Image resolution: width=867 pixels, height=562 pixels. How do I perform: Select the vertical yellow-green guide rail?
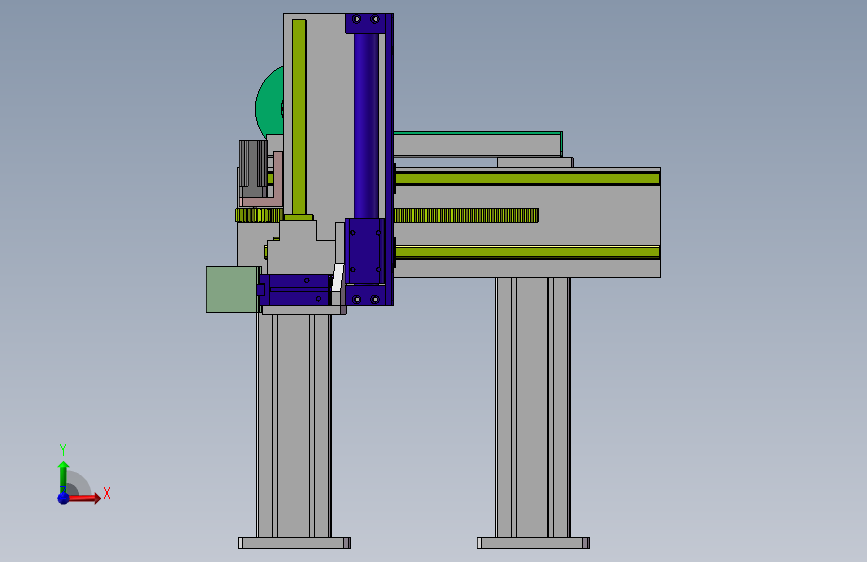coord(299,117)
